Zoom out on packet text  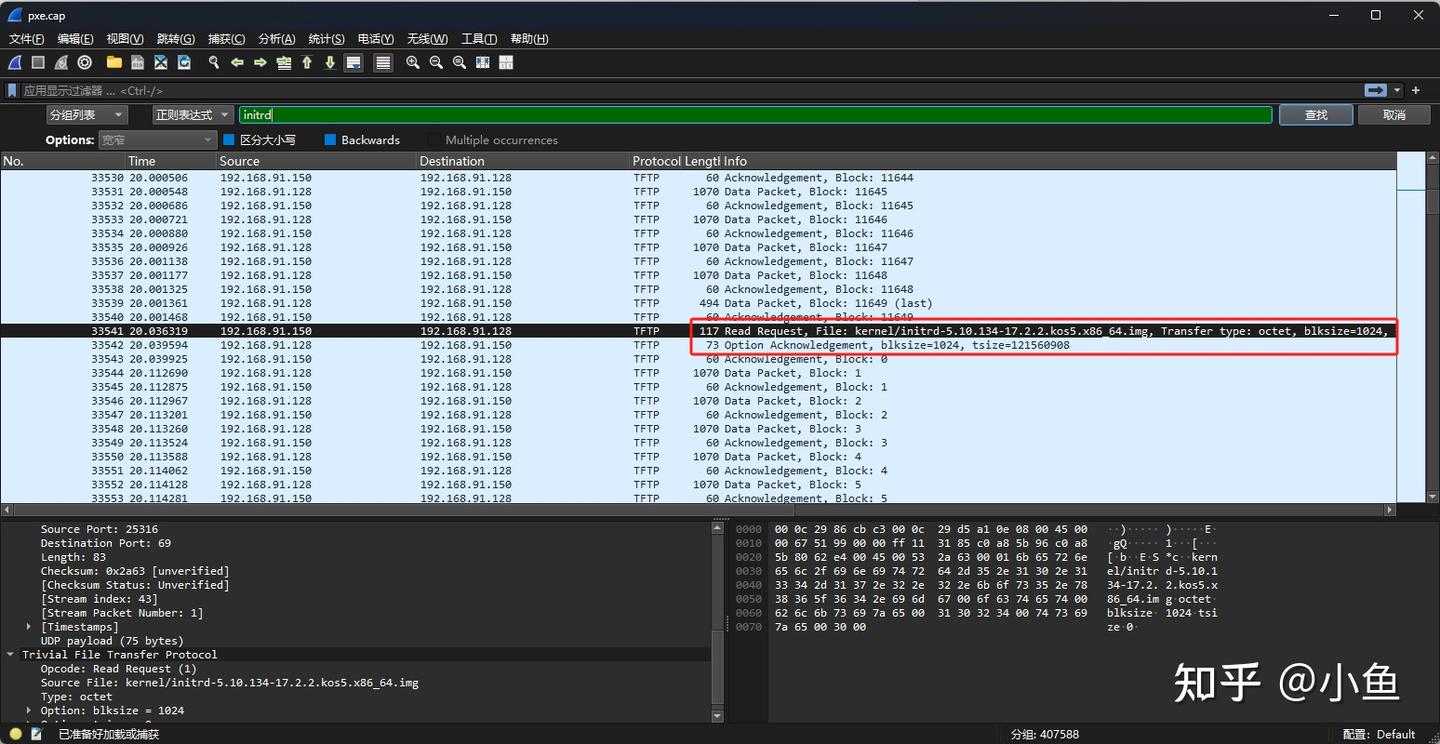pyautogui.click(x=436, y=63)
